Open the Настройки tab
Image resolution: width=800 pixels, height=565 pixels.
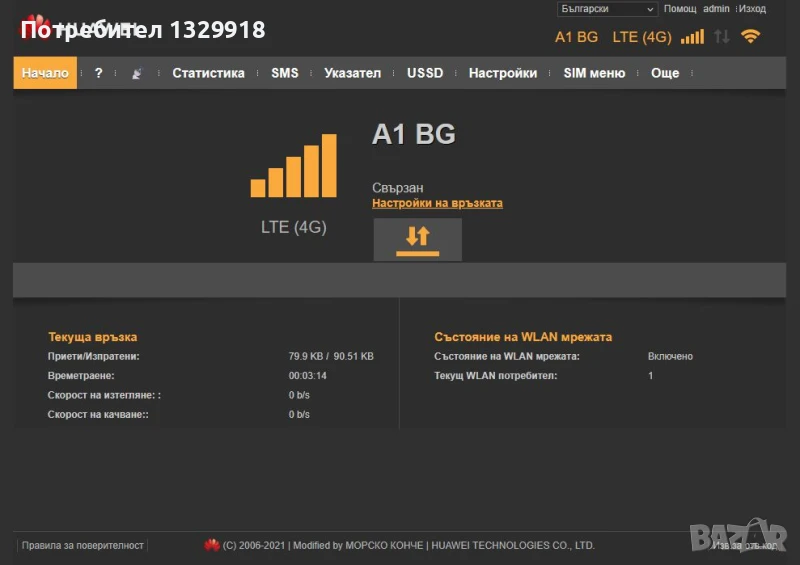(x=503, y=73)
